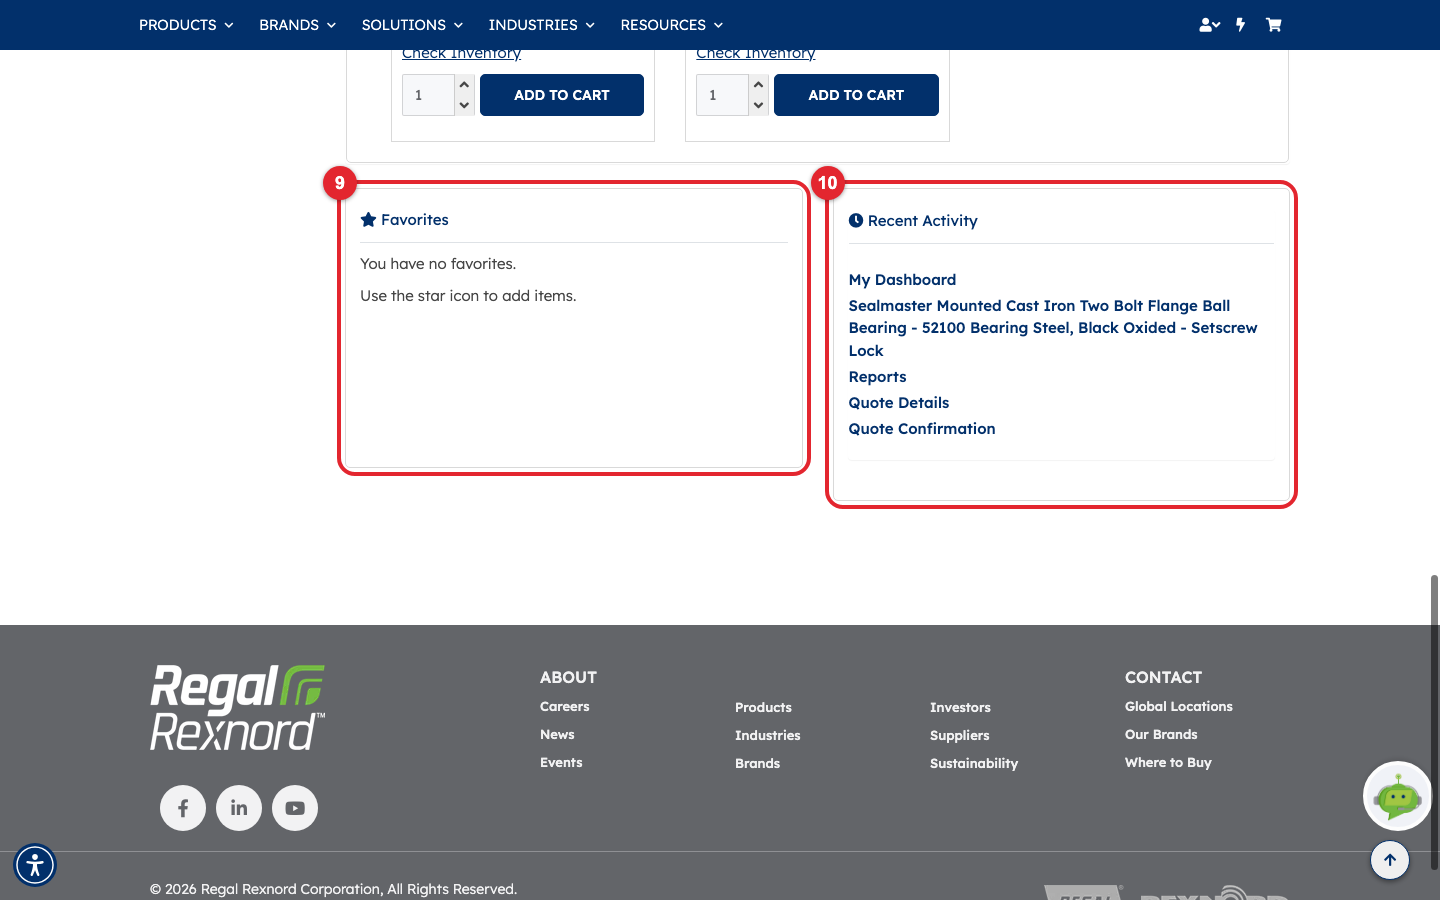Screen dimensions: 1440x900
Task: Open Global Locations under Contact
Action: tap(1179, 706)
